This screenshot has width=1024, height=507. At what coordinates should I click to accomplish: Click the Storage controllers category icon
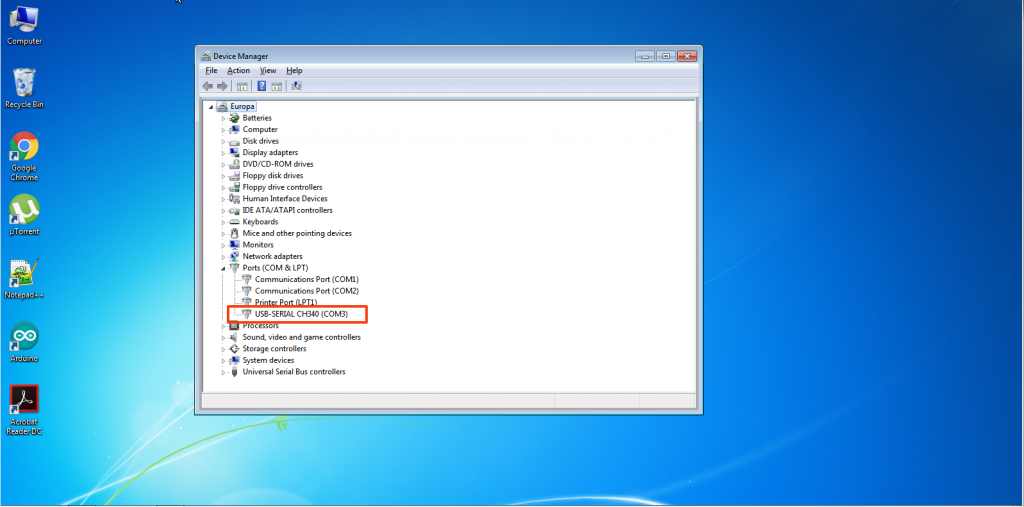234,348
